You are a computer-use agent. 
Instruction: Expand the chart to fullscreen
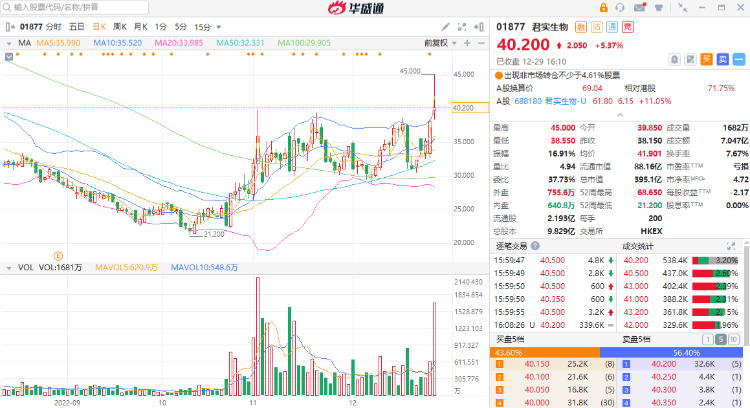tap(462, 27)
